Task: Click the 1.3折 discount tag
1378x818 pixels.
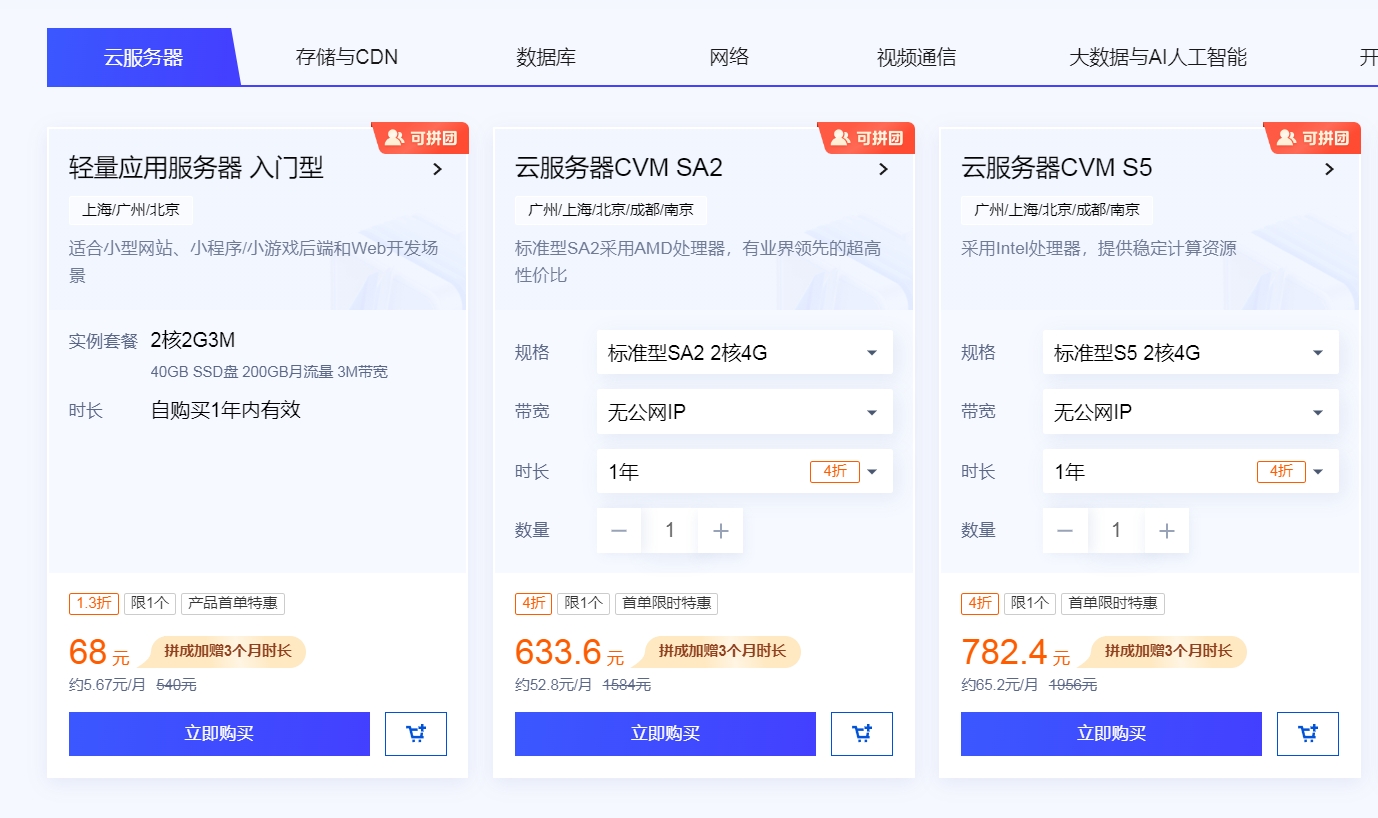Action: [x=94, y=604]
